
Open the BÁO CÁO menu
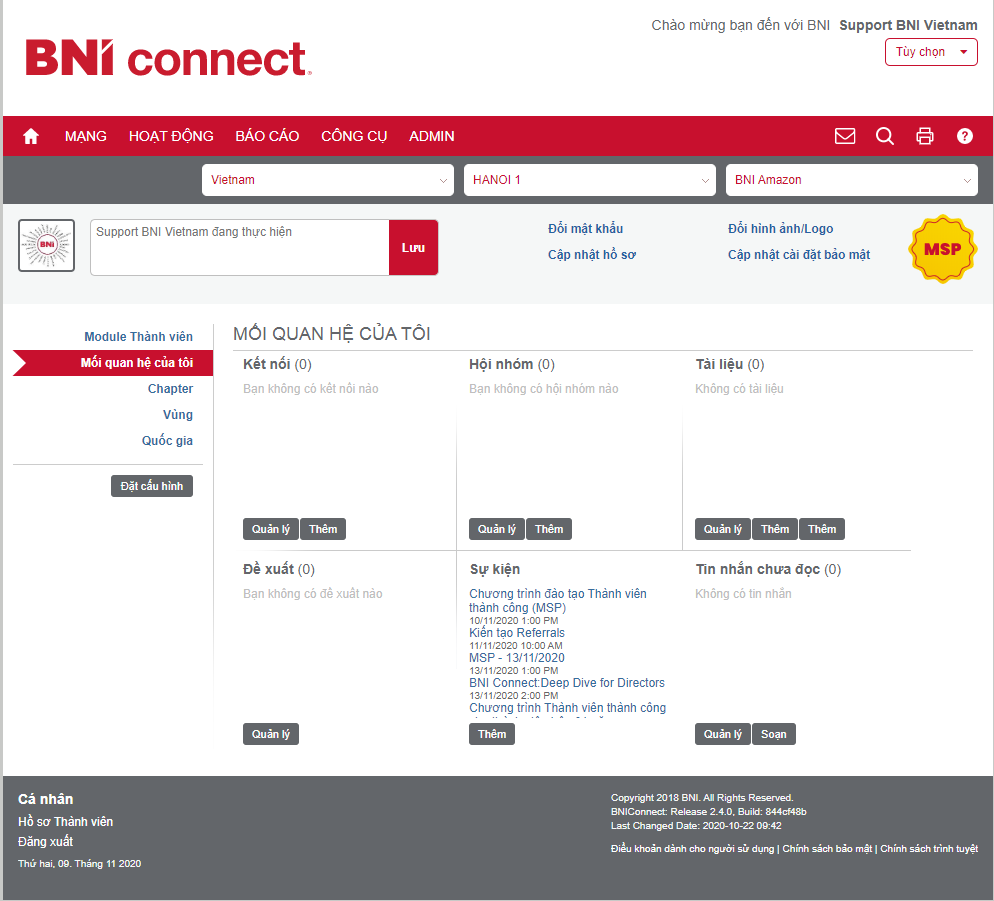pos(267,136)
